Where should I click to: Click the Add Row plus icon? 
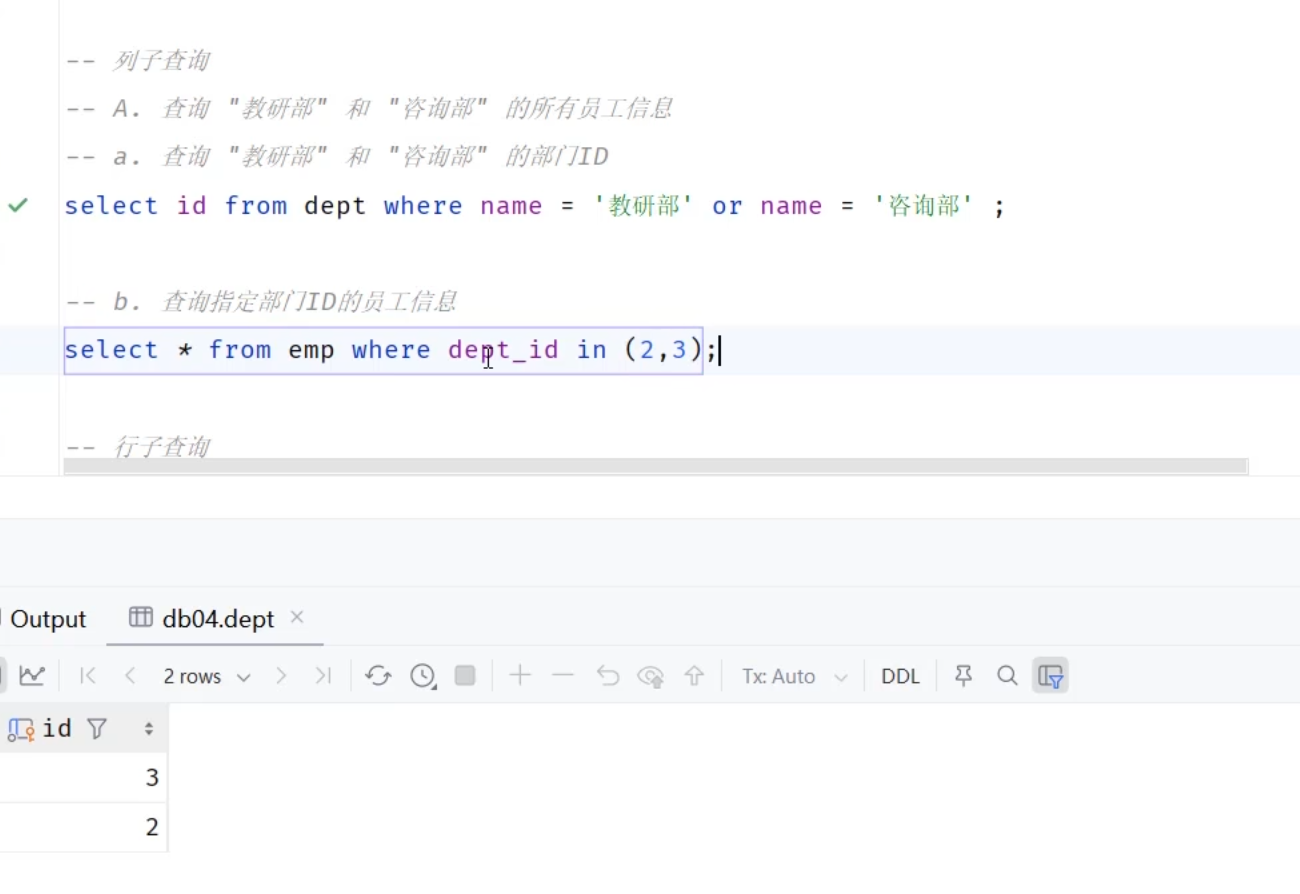pos(520,676)
